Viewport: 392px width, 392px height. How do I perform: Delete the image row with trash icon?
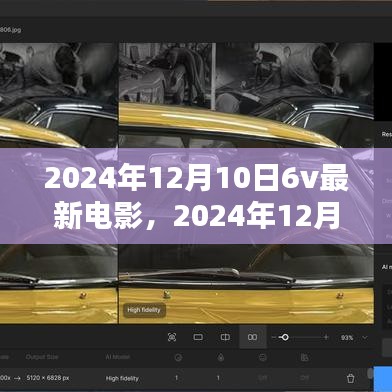350,378
